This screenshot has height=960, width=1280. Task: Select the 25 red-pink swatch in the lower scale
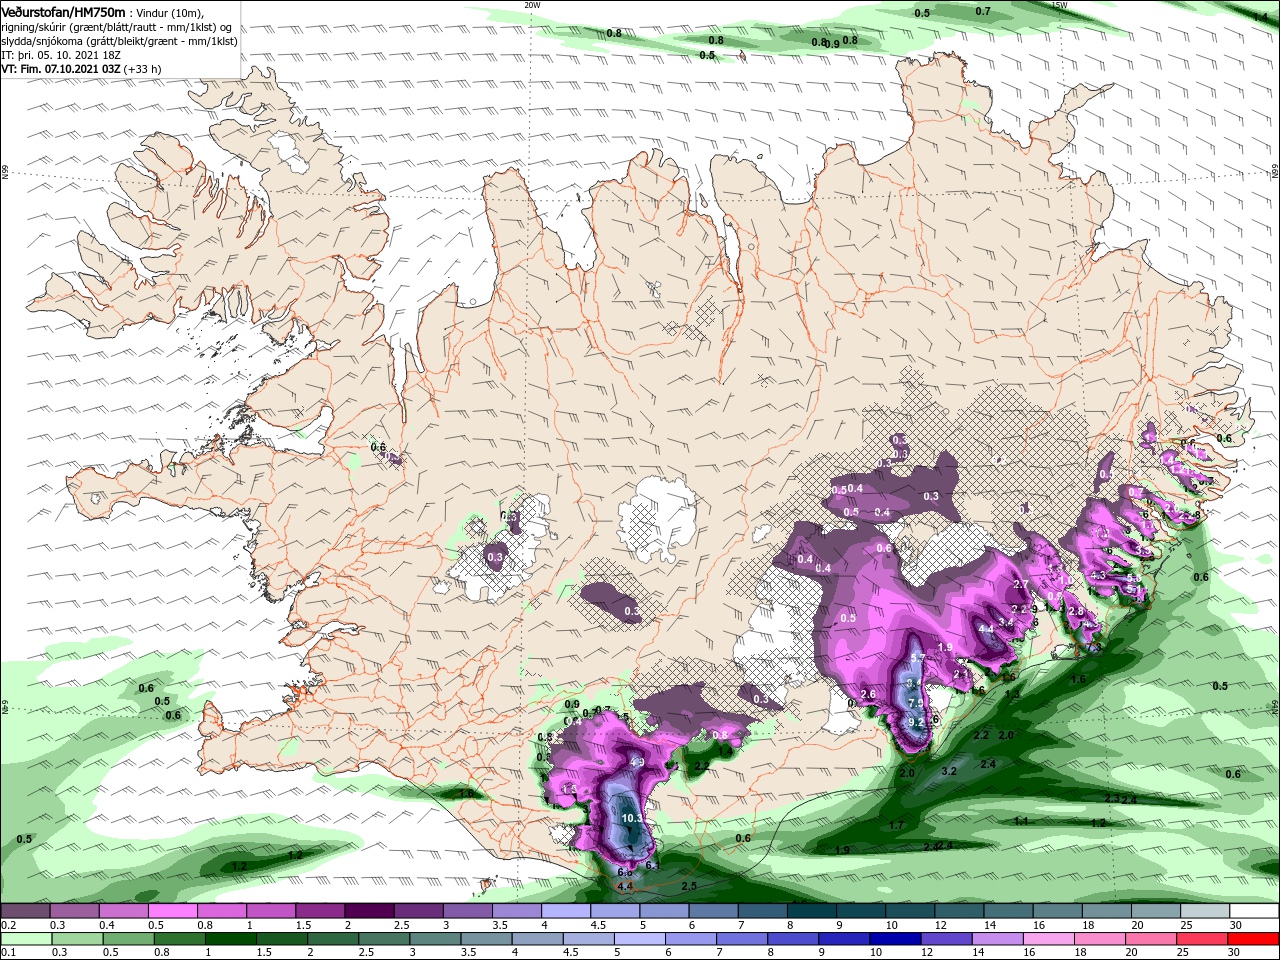(1203, 939)
